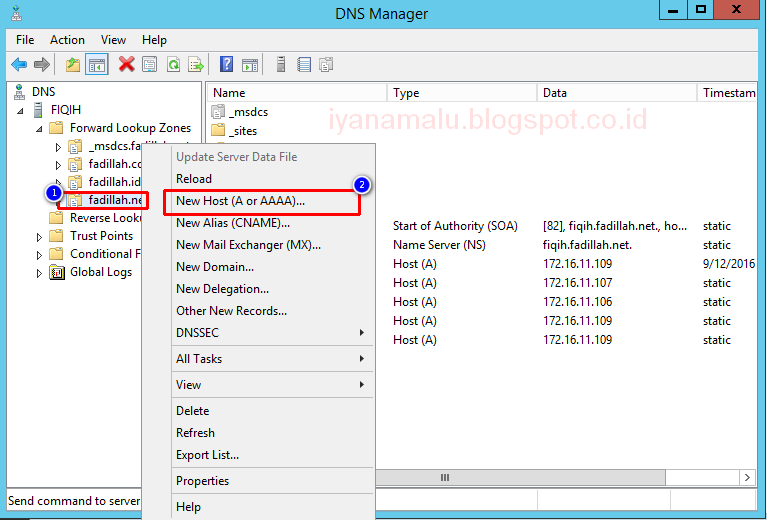The image size is (767, 520).
Task: Open the blue Help question-mark icon
Action: tap(226, 64)
